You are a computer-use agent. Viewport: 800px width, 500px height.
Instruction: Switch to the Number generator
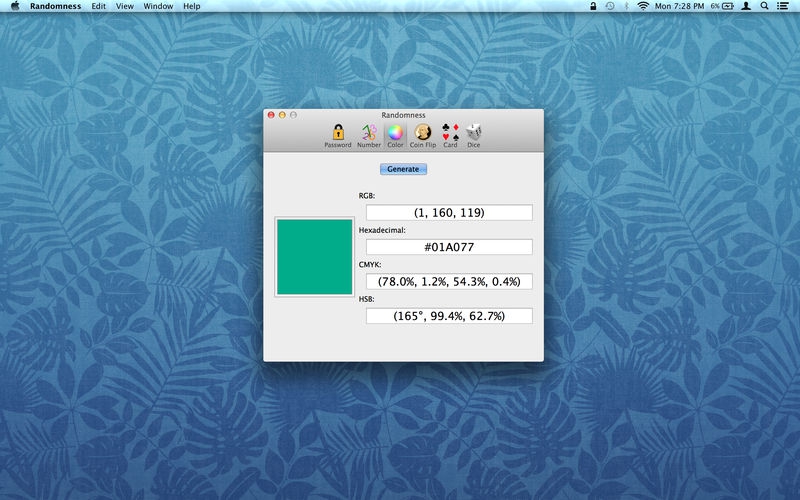click(368, 135)
